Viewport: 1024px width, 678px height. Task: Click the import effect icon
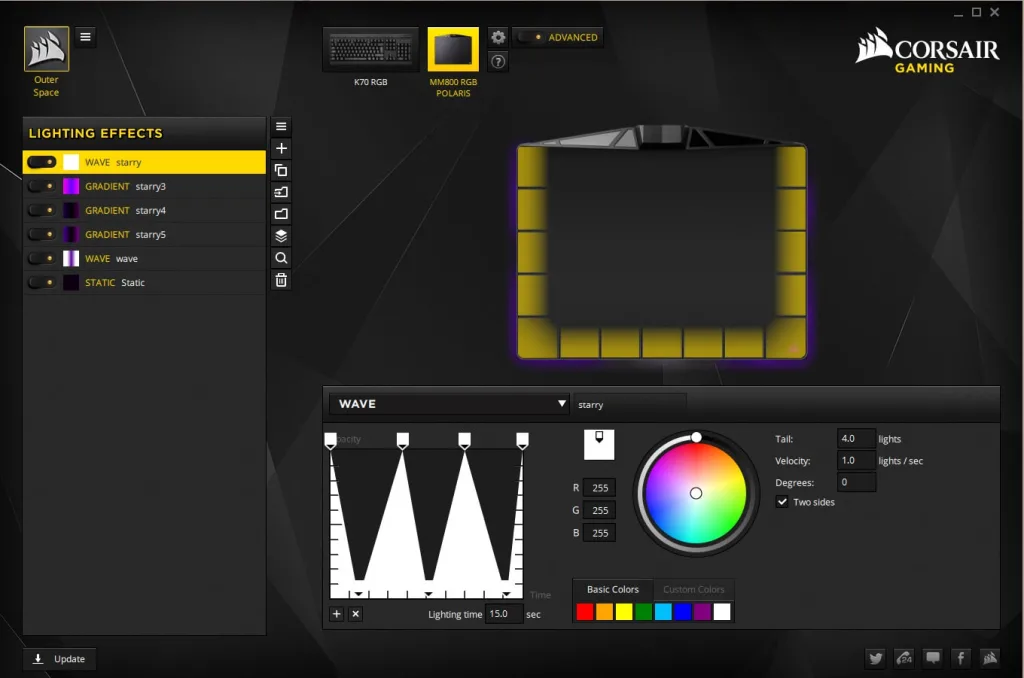click(281, 192)
